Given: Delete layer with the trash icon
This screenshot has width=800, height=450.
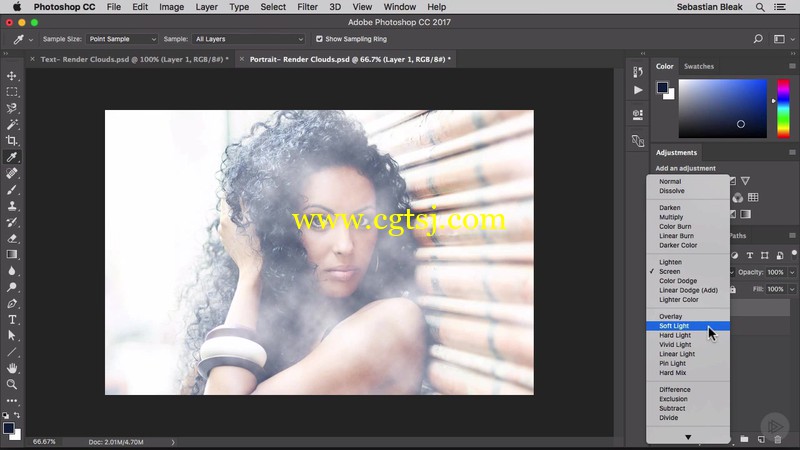Looking at the screenshot, I should [778, 439].
